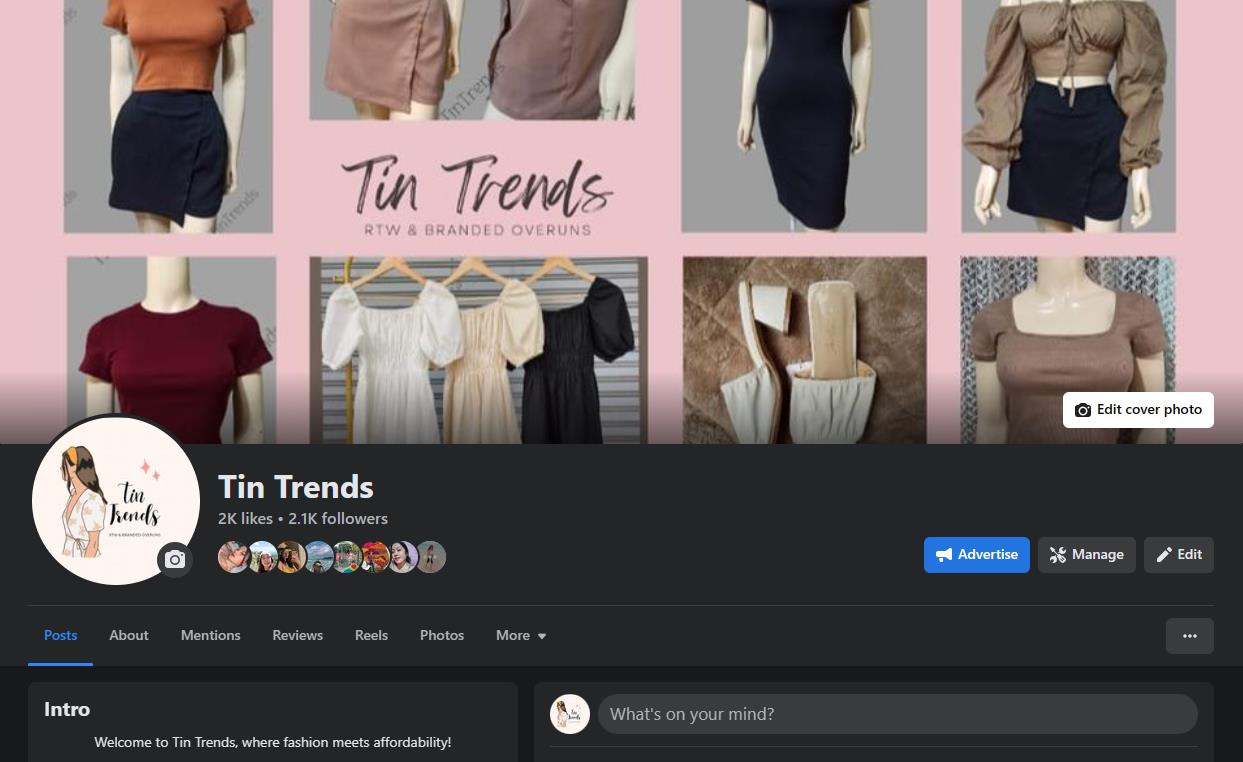The width and height of the screenshot is (1243, 762).
Task: Click the 2.1K followers link
Action: [x=338, y=519]
